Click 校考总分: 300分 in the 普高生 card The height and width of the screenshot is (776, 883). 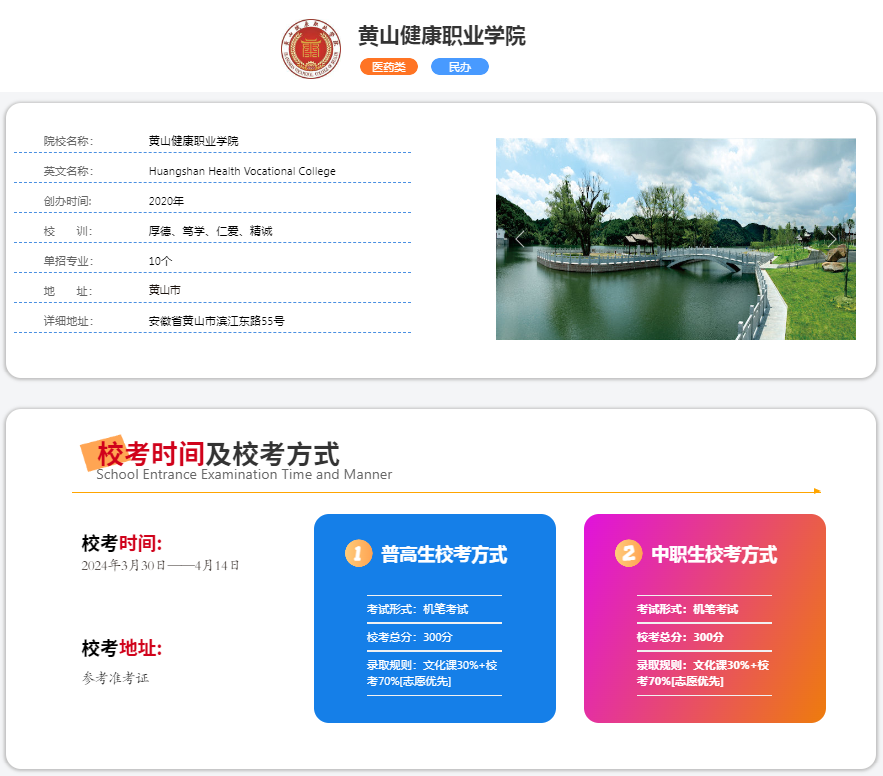point(409,637)
